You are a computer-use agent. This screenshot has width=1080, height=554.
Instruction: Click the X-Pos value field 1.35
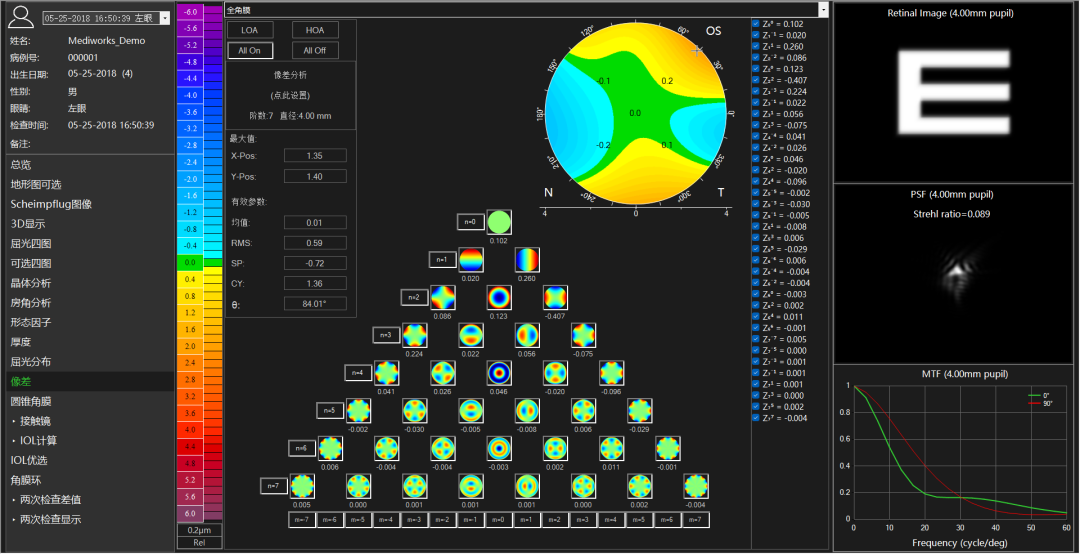(315, 156)
